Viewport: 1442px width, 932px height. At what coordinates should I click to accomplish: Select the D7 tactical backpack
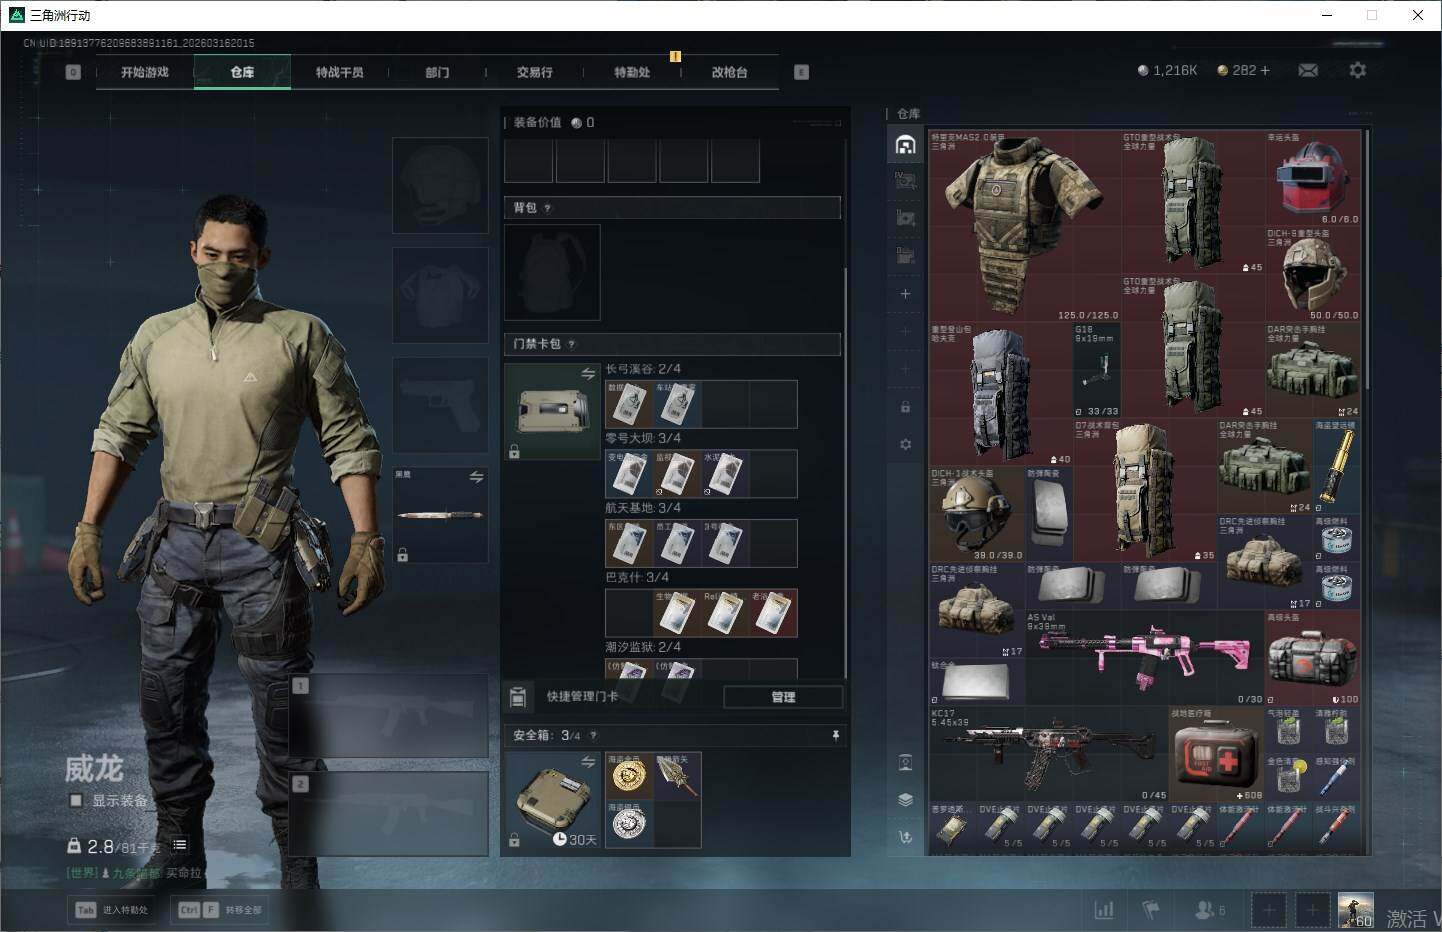click(x=1145, y=490)
